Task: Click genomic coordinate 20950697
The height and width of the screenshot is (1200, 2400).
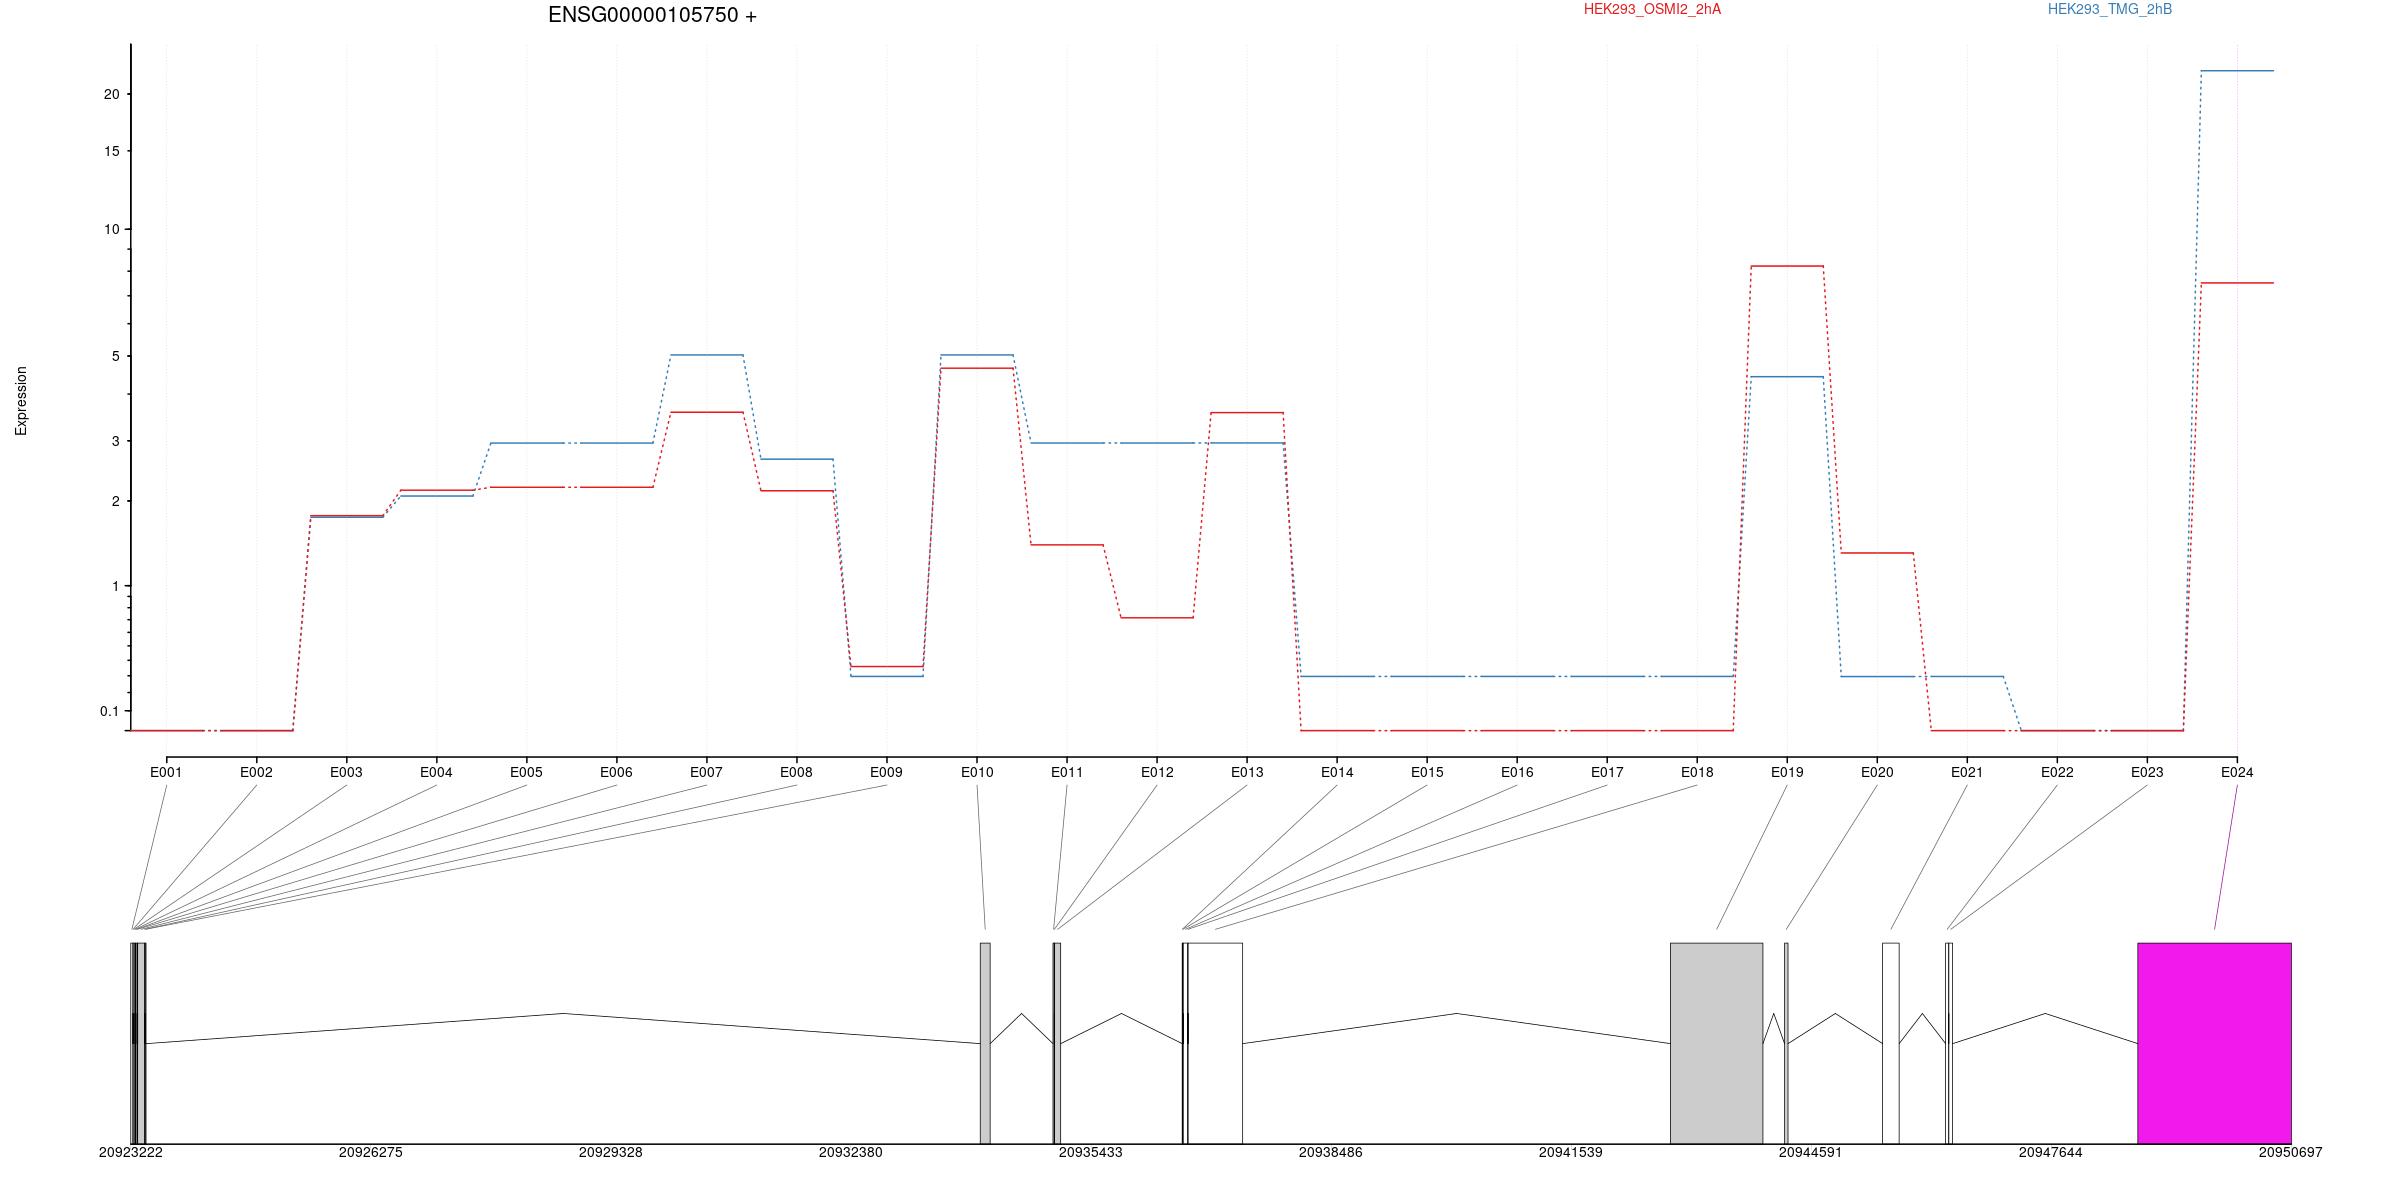Action: coord(2291,1153)
